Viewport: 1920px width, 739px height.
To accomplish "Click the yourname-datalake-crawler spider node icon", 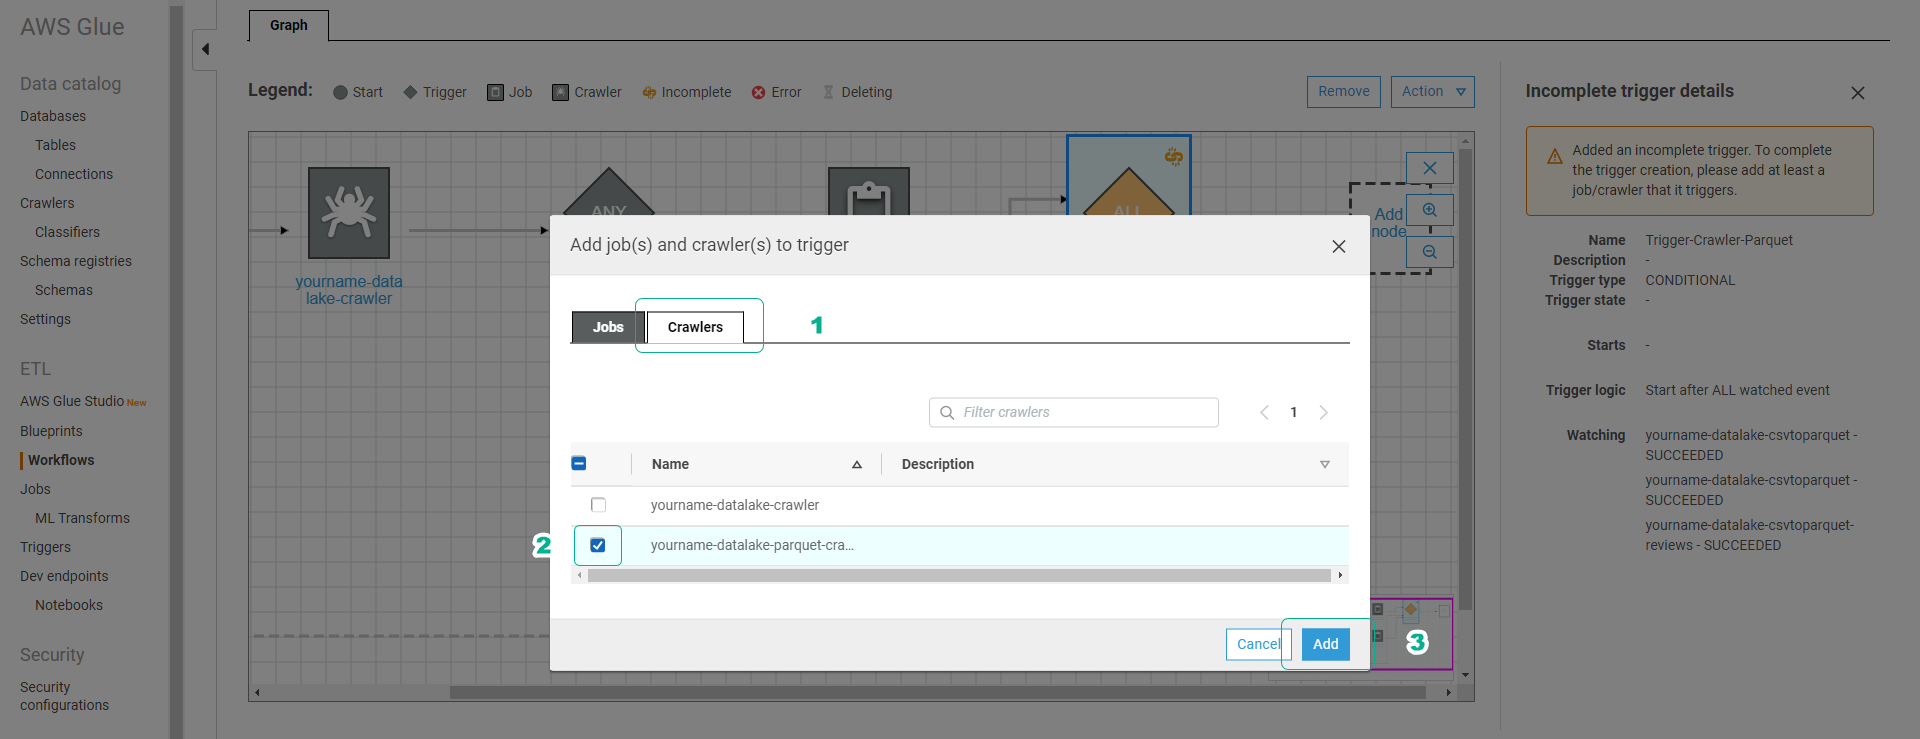I will pyautogui.click(x=348, y=213).
